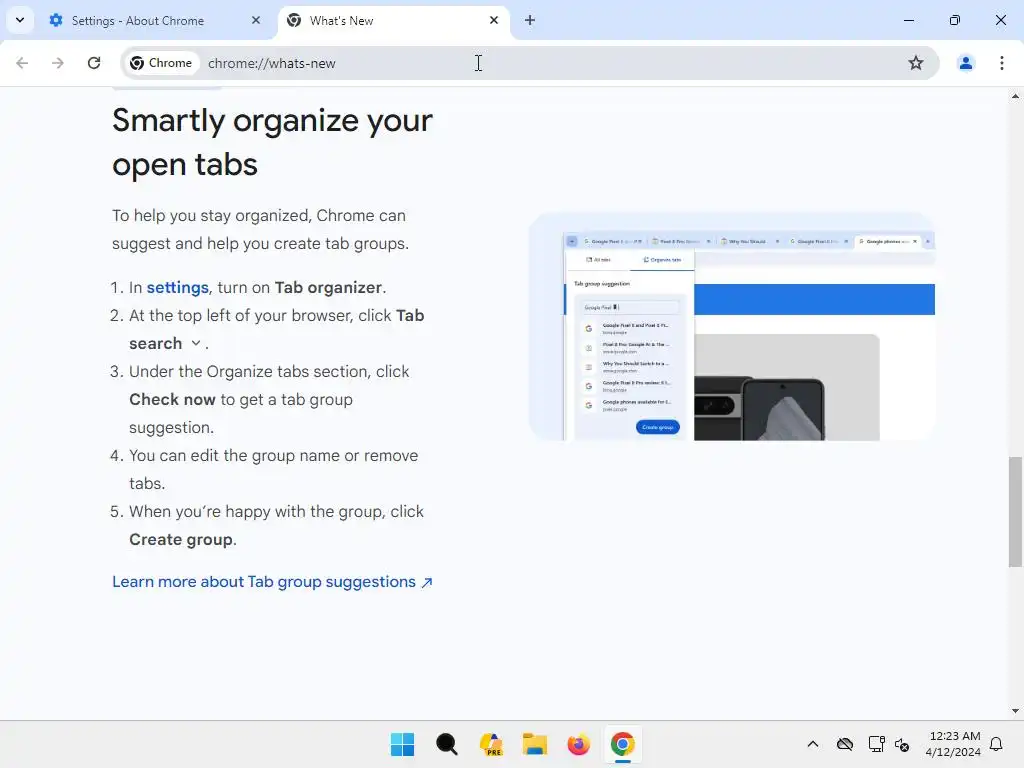
Task: Open File Explorer from taskbar
Action: 535,744
